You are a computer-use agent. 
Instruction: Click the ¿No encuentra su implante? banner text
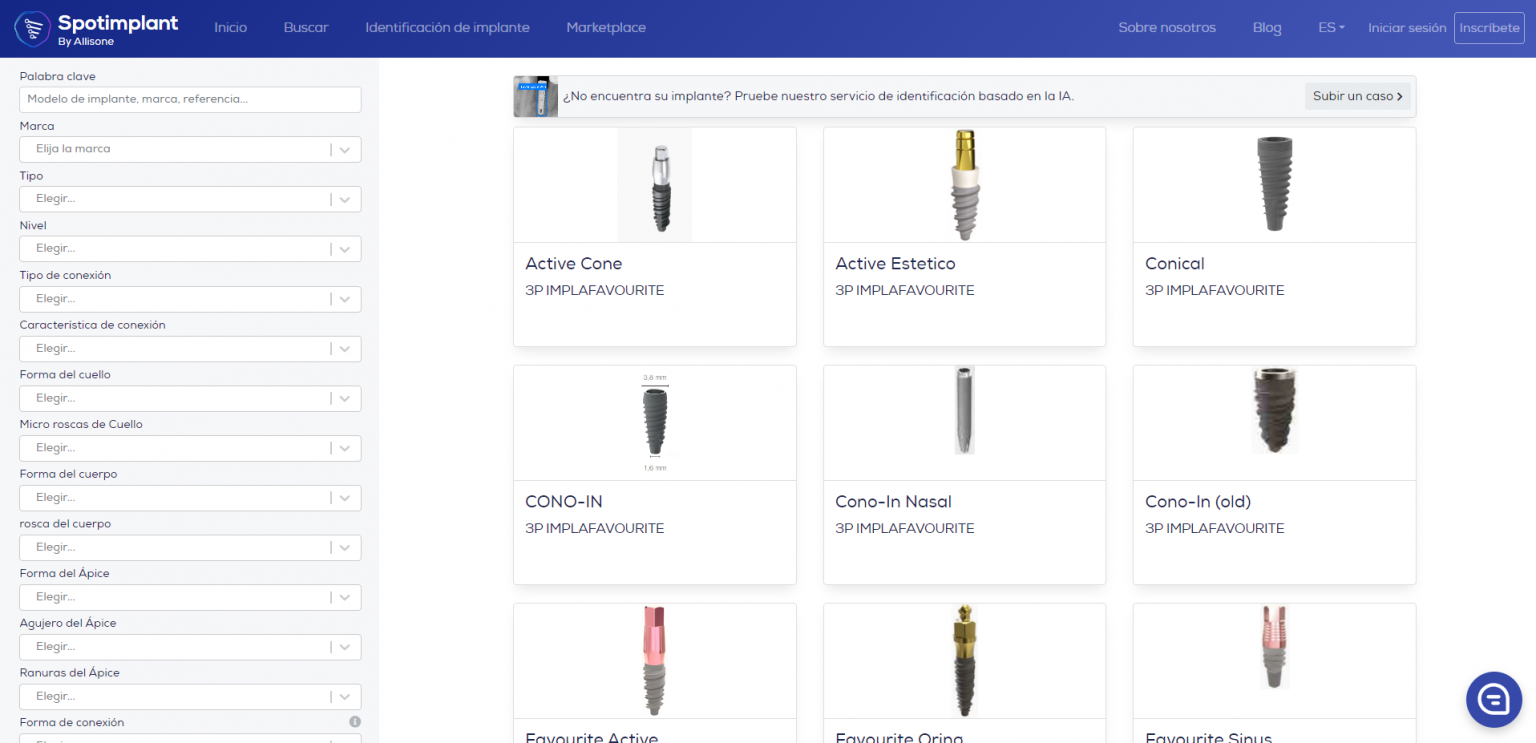point(818,97)
